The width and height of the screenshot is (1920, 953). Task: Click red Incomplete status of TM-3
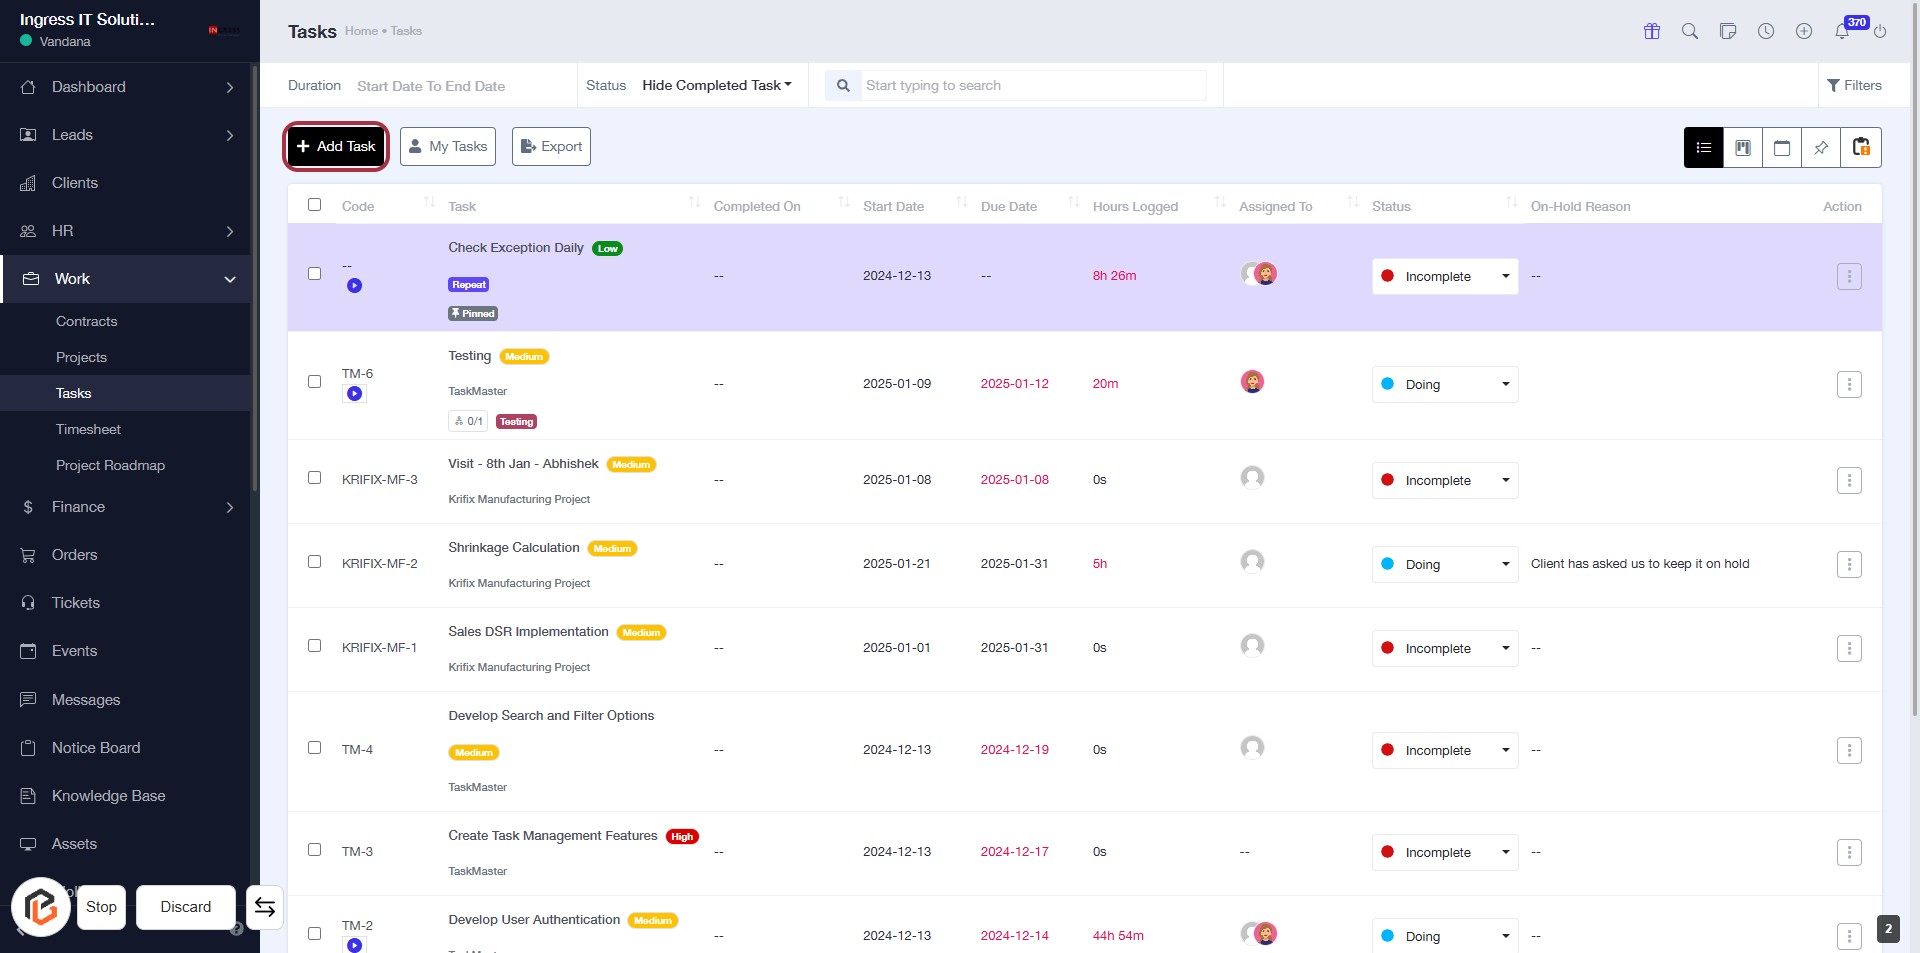click(1444, 853)
